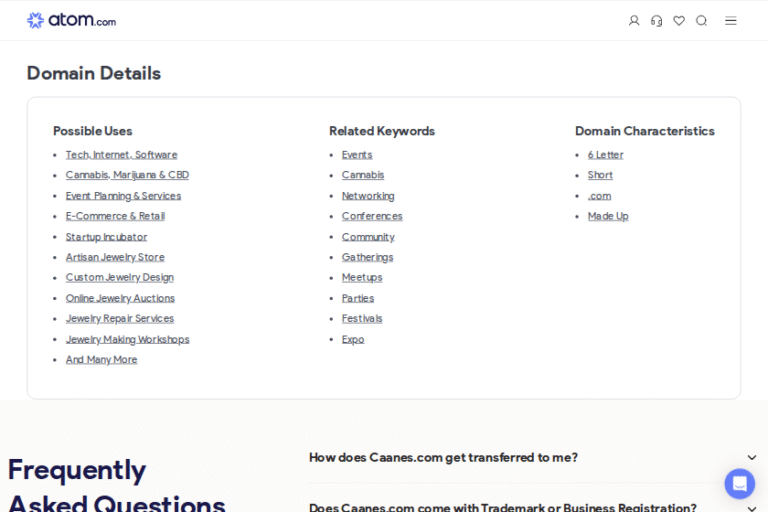Click the Startup Incubator link
The image size is (768, 512).
[106, 237]
